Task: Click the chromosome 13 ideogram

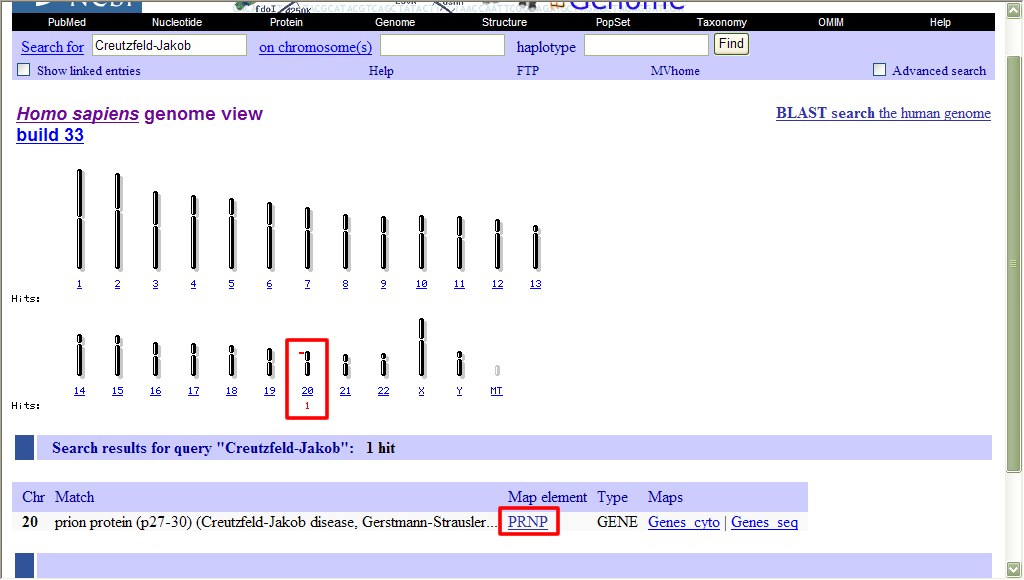Action: 536,247
